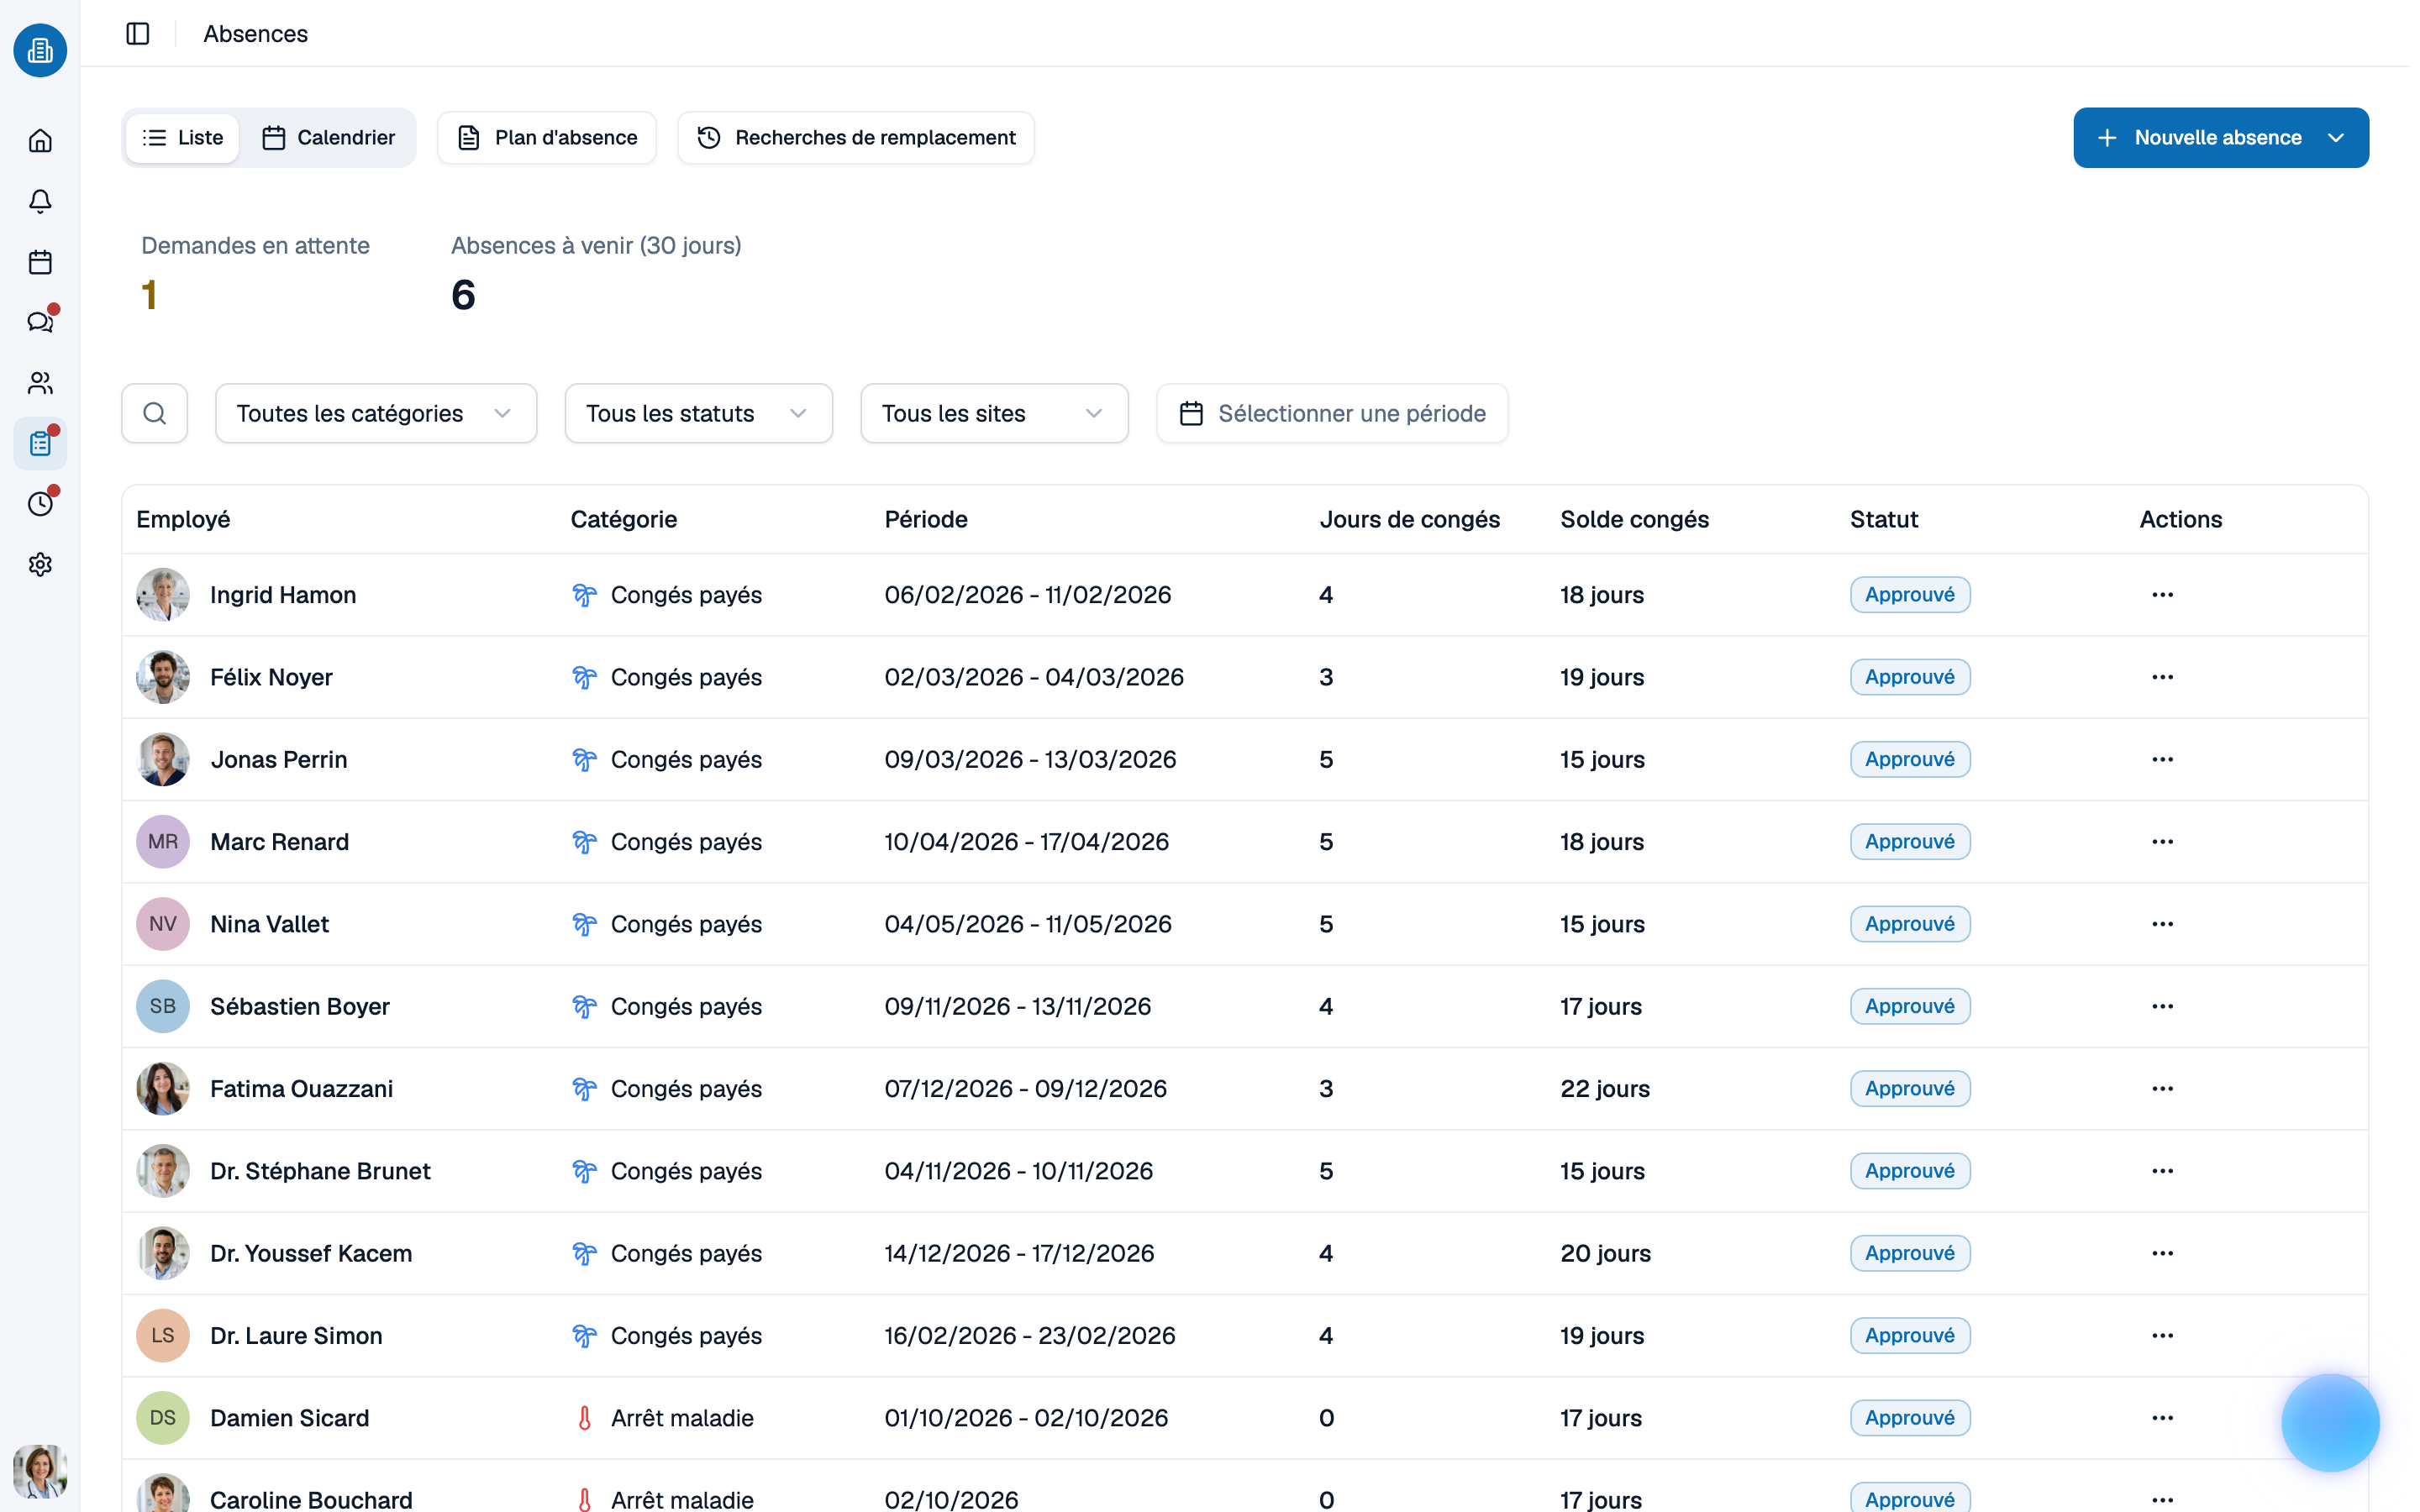
Task: Click the blue floating assistant bubble
Action: (2330, 1422)
